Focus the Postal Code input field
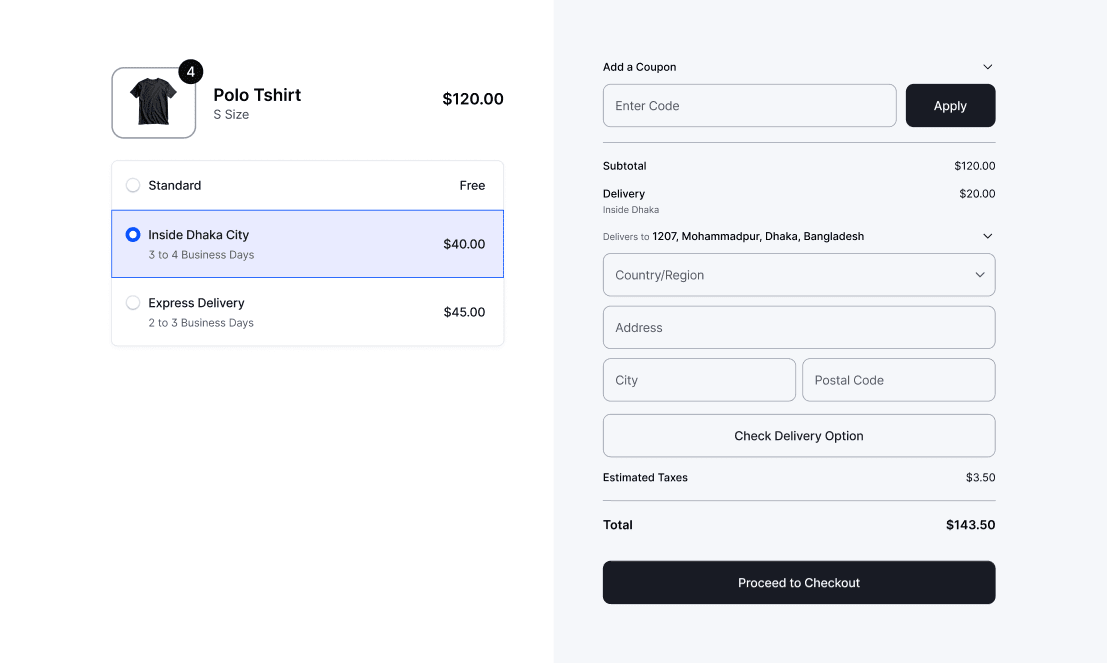This screenshot has height=663, width=1107. pyautogui.click(x=899, y=380)
